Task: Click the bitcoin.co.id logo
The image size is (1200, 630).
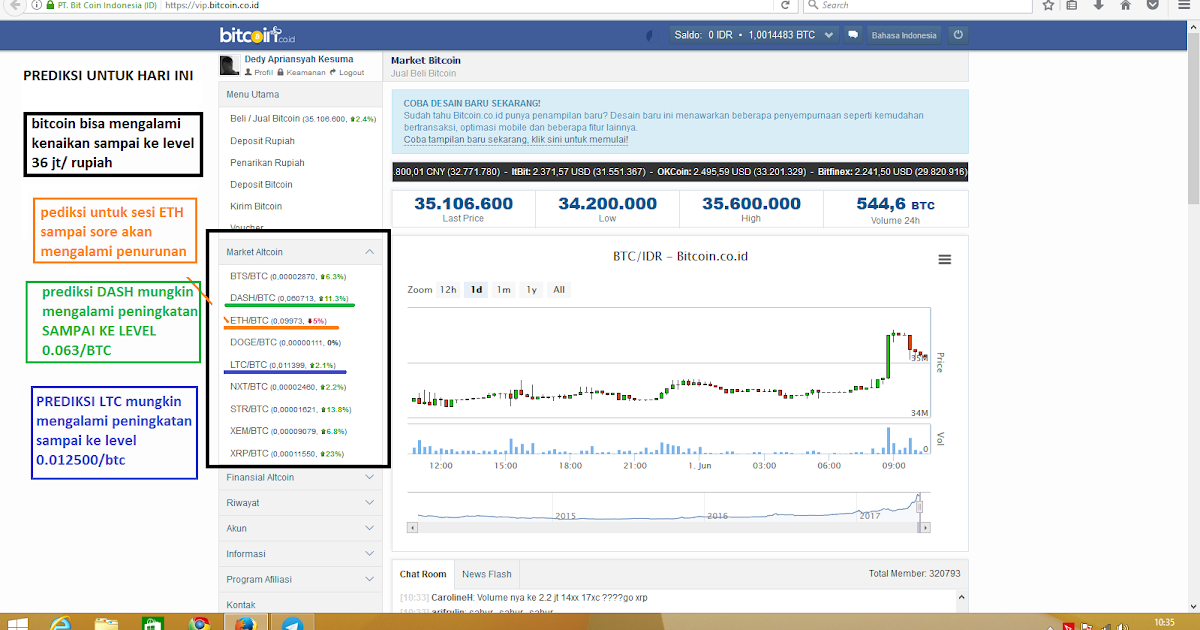Action: pos(257,35)
